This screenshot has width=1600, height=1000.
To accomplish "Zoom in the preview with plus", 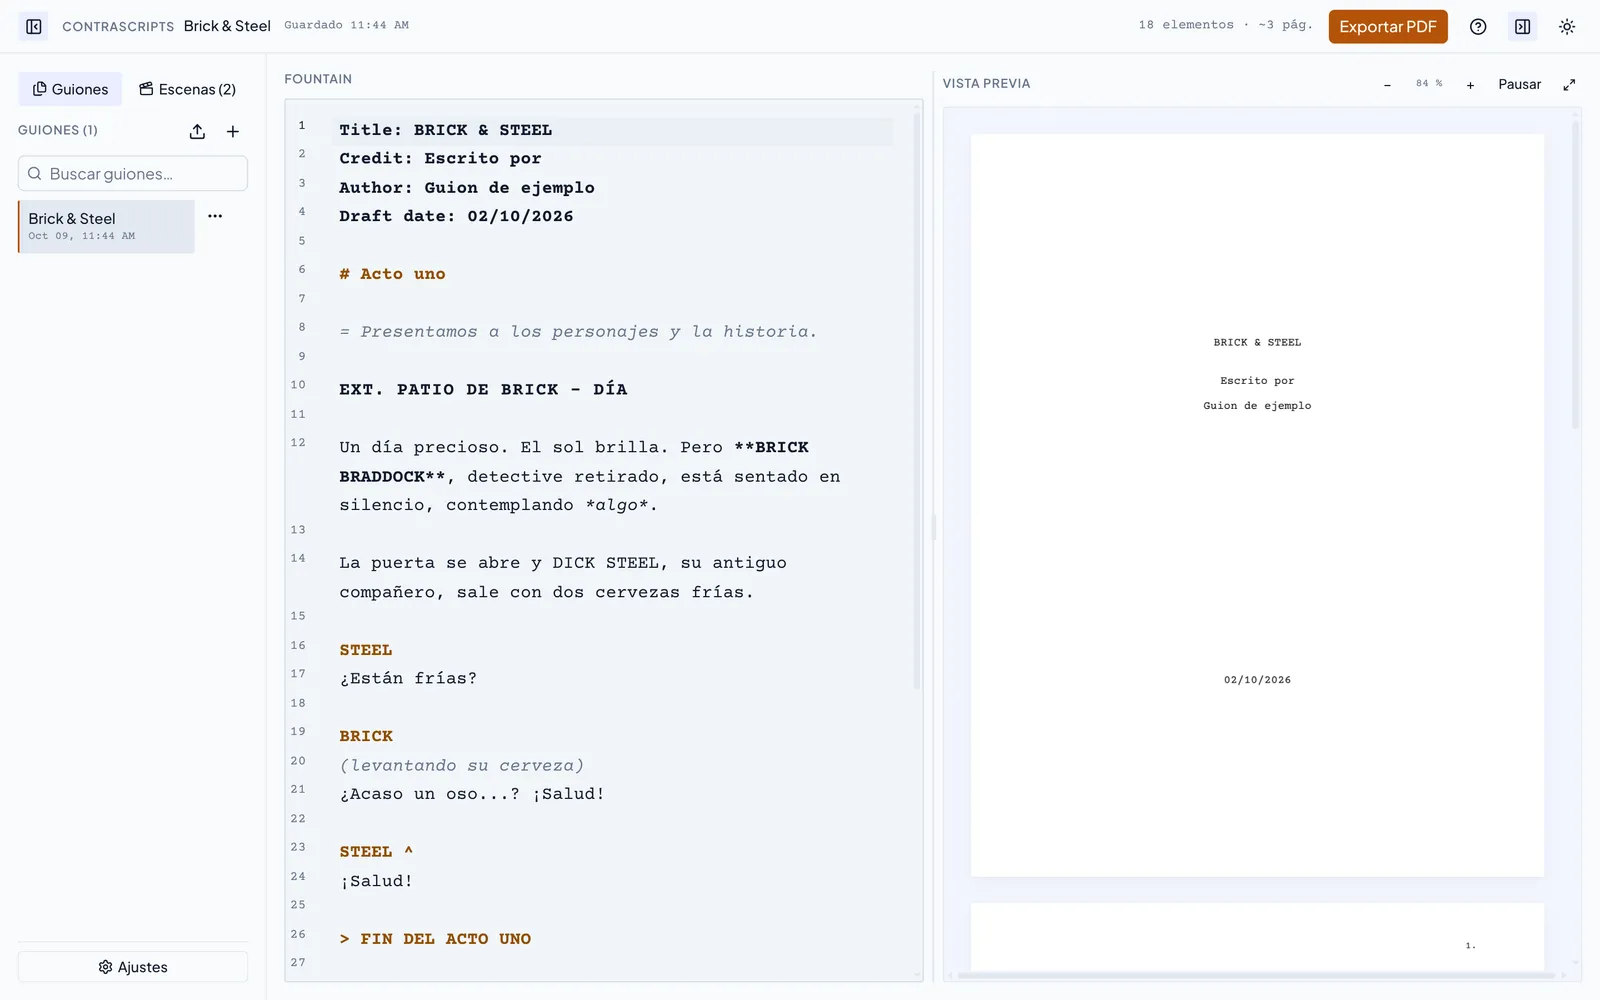I will [1470, 85].
